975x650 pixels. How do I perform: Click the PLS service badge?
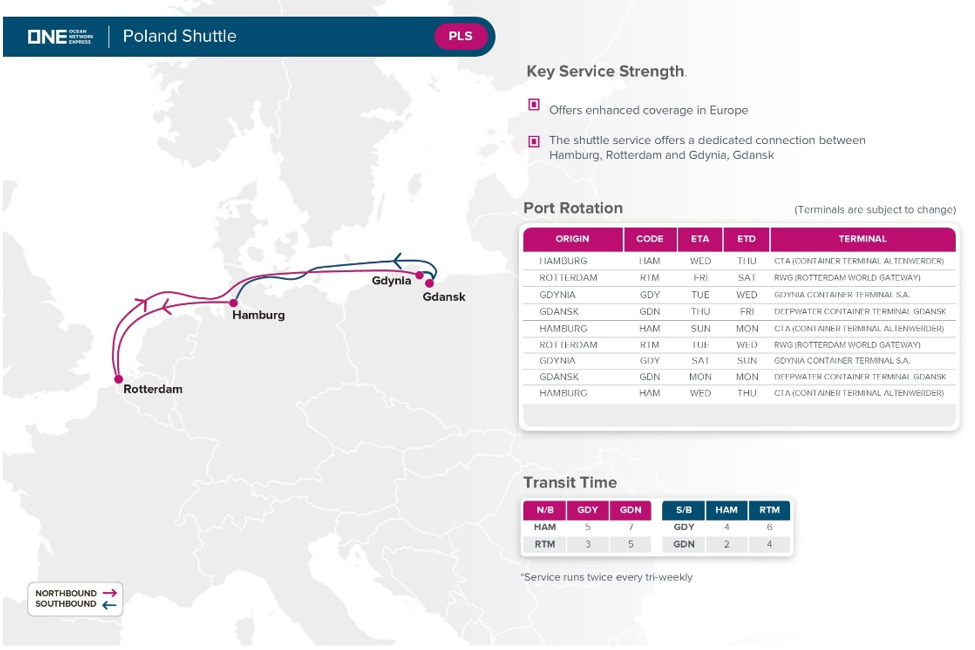pyautogui.click(x=460, y=37)
